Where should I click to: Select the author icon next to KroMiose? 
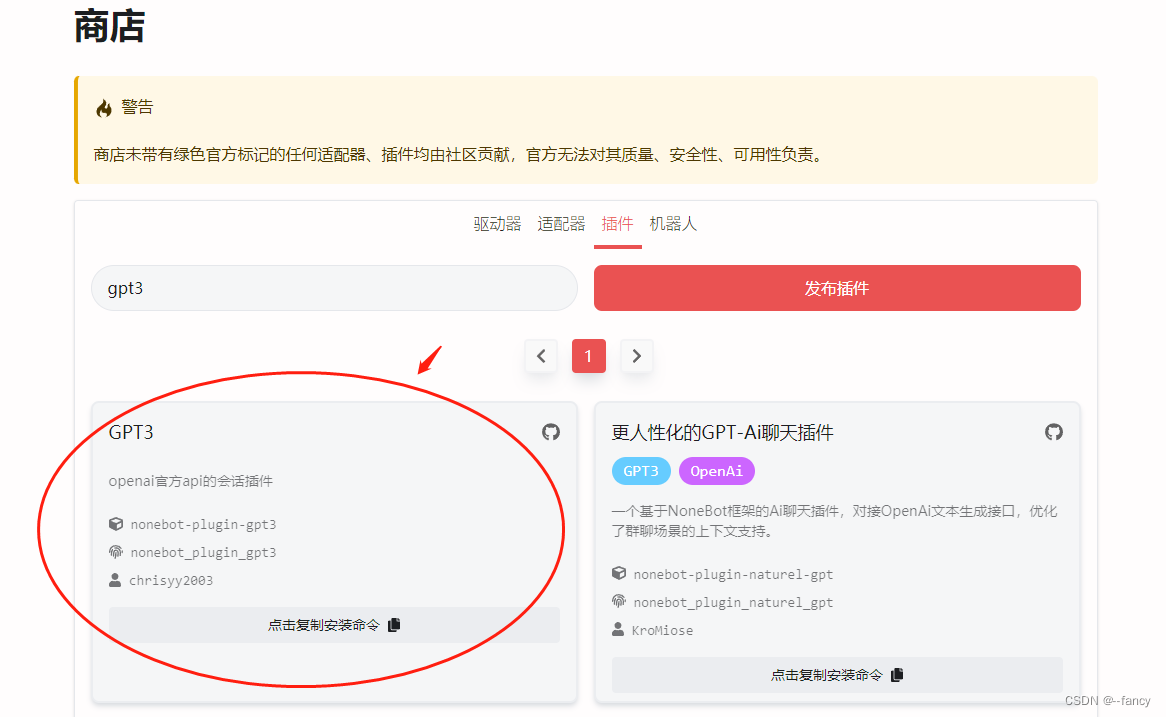pyautogui.click(x=618, y=629)
